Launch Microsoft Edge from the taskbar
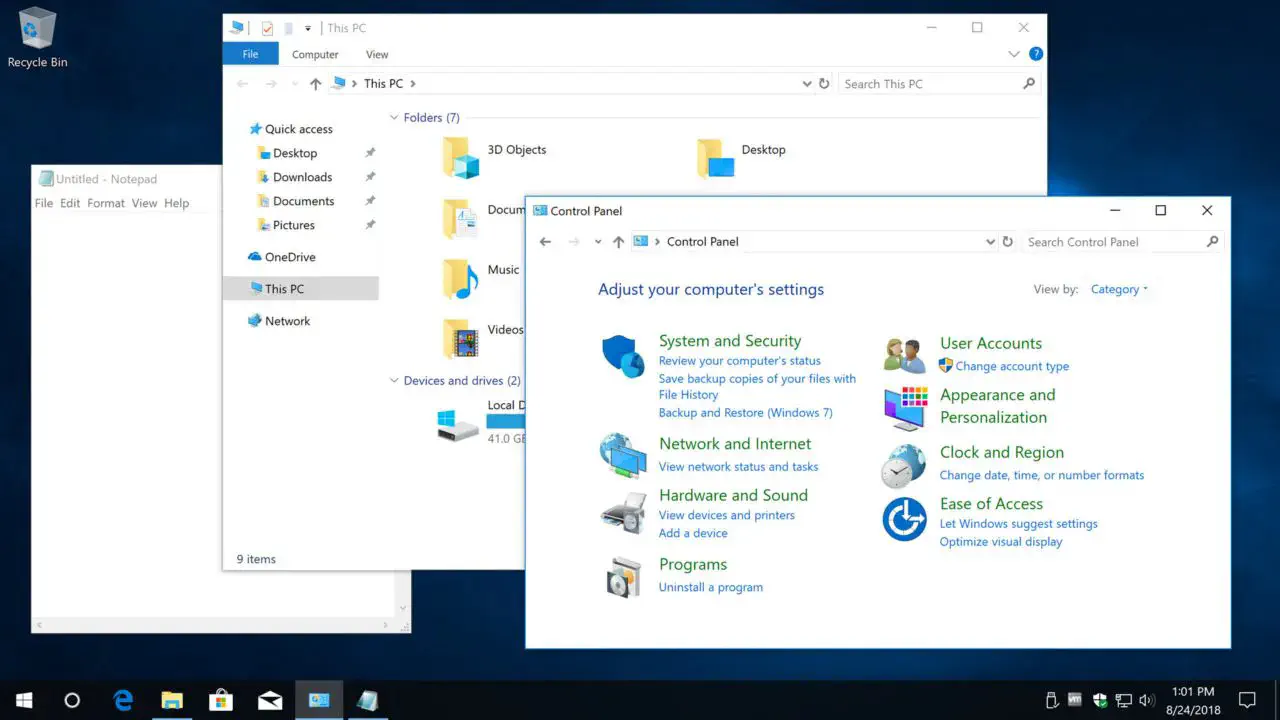 click(x=123, y=700)
